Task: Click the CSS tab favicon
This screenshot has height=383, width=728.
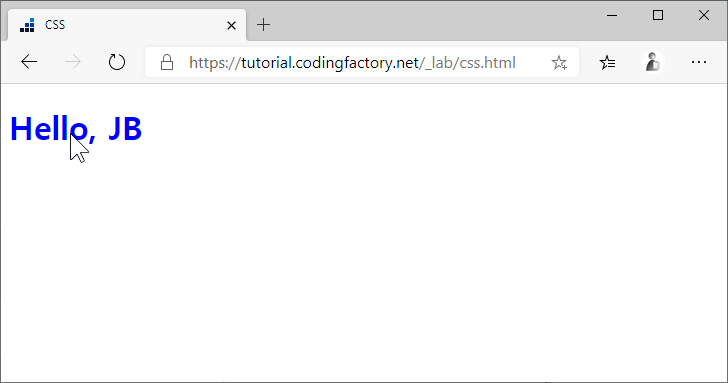Action: click(27, 25)
